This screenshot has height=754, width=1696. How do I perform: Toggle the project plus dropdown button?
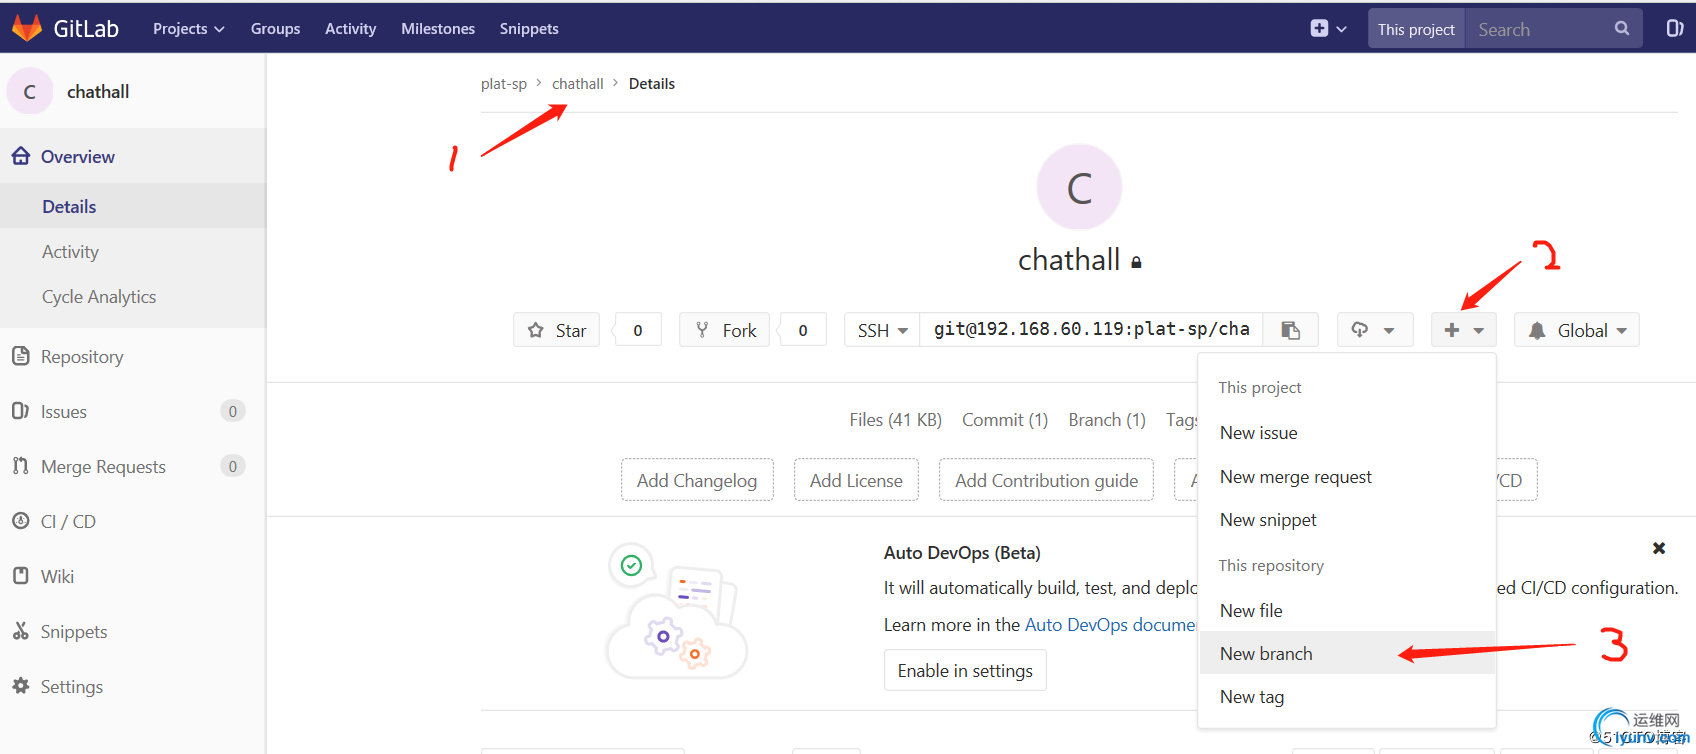[x=1464, y=330]
